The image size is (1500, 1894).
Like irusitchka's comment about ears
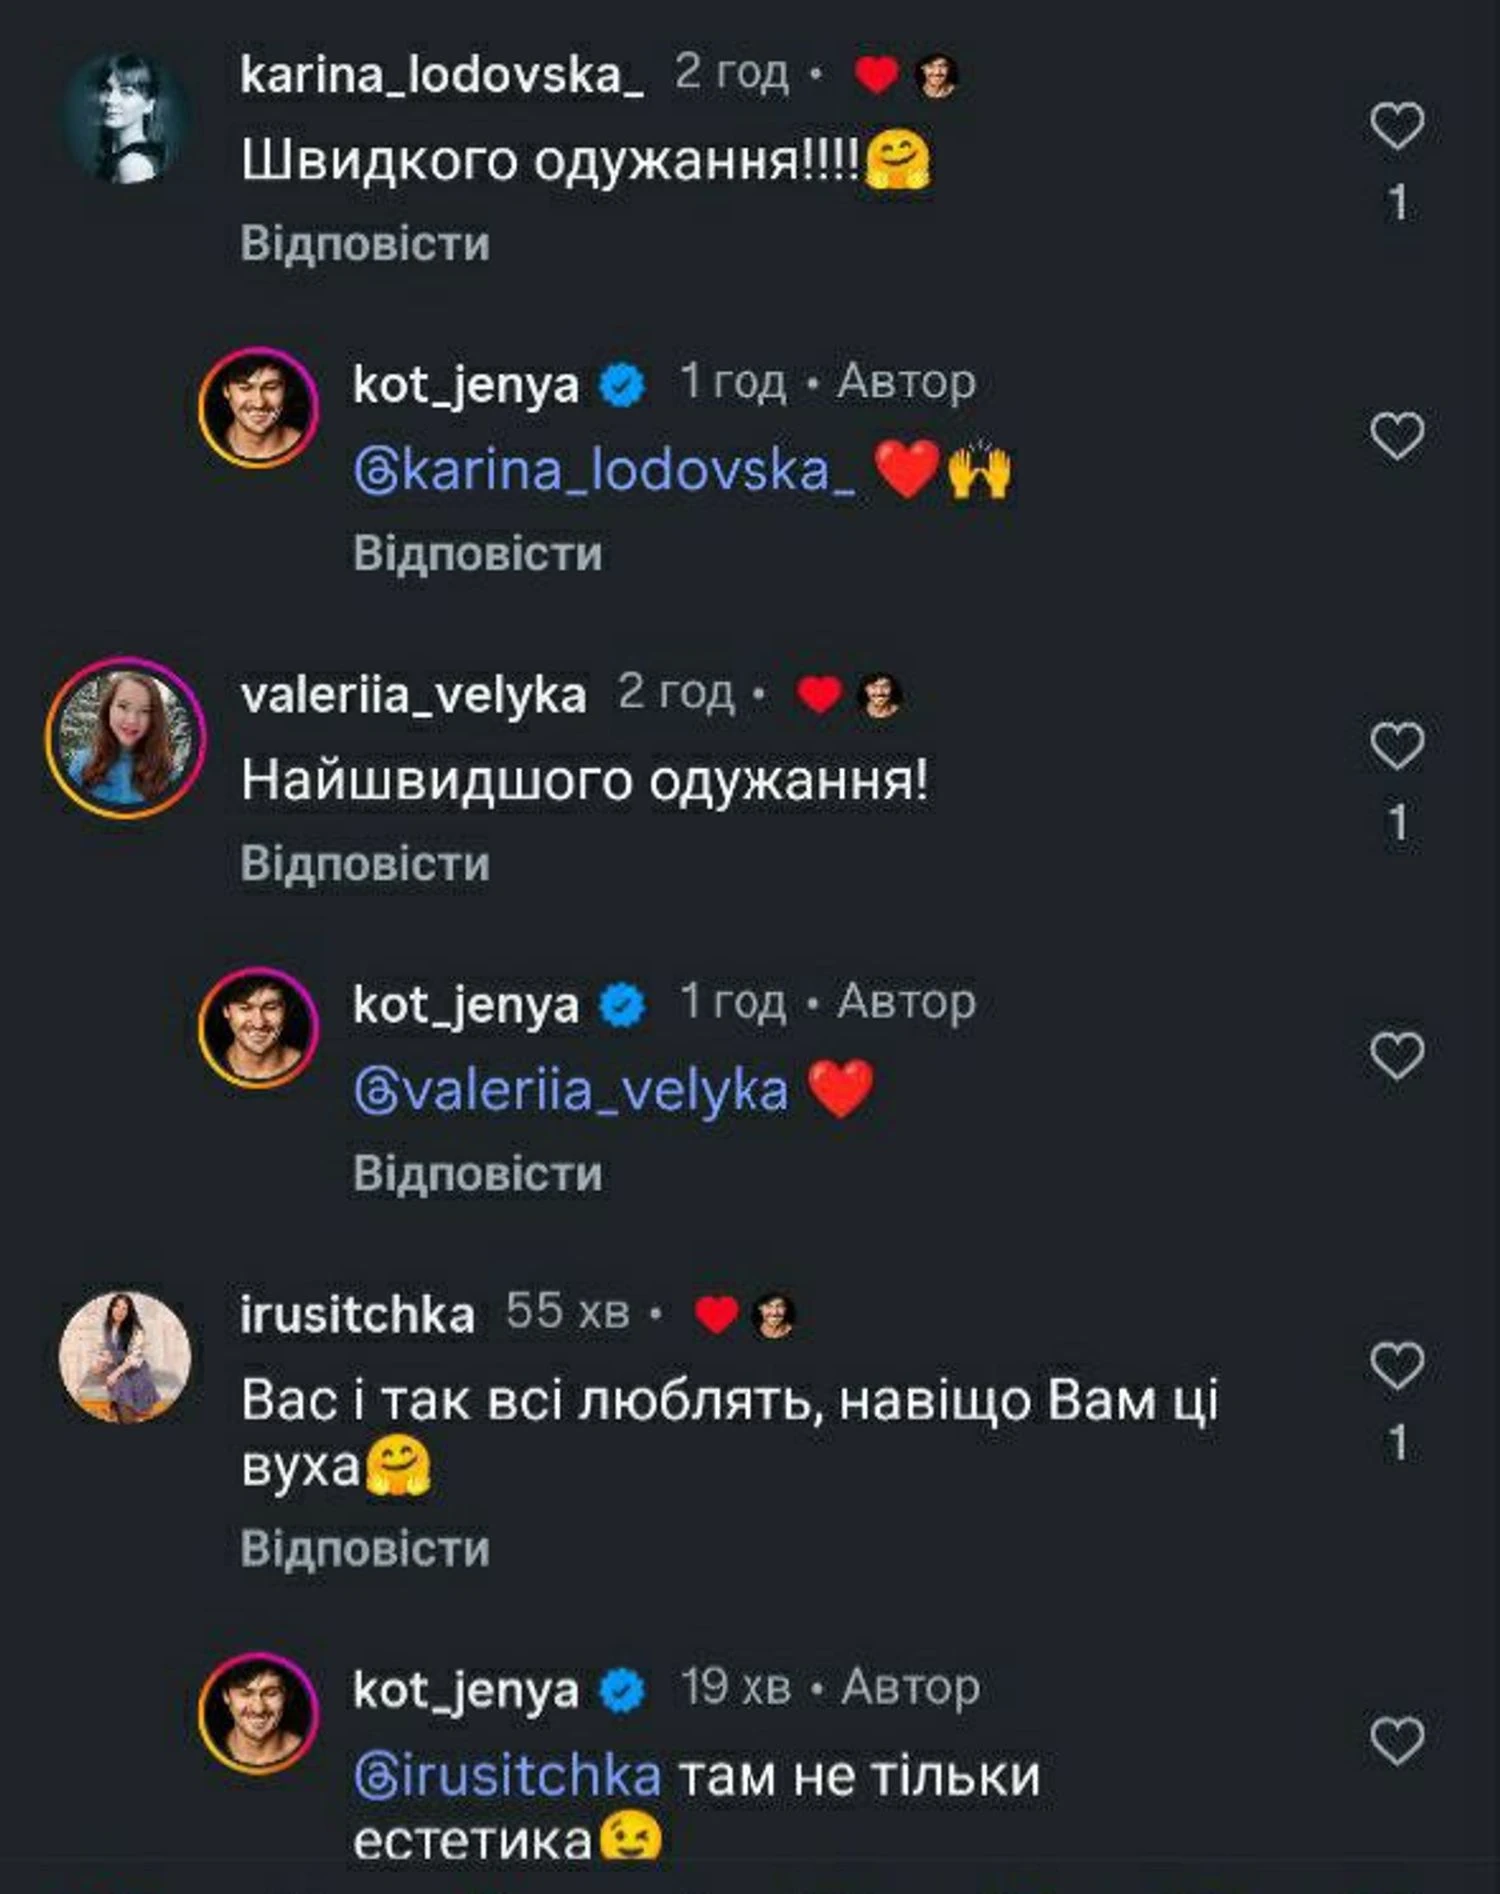click(1396, 1366)
